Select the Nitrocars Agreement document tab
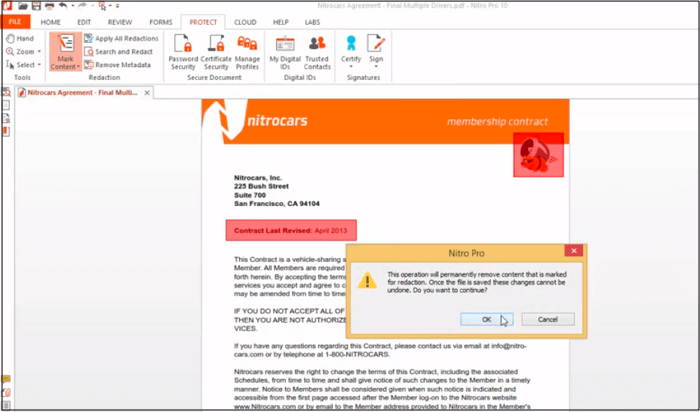Image resolution: width=700 pixels, height=412 pixels. click(x=83, y=93)
